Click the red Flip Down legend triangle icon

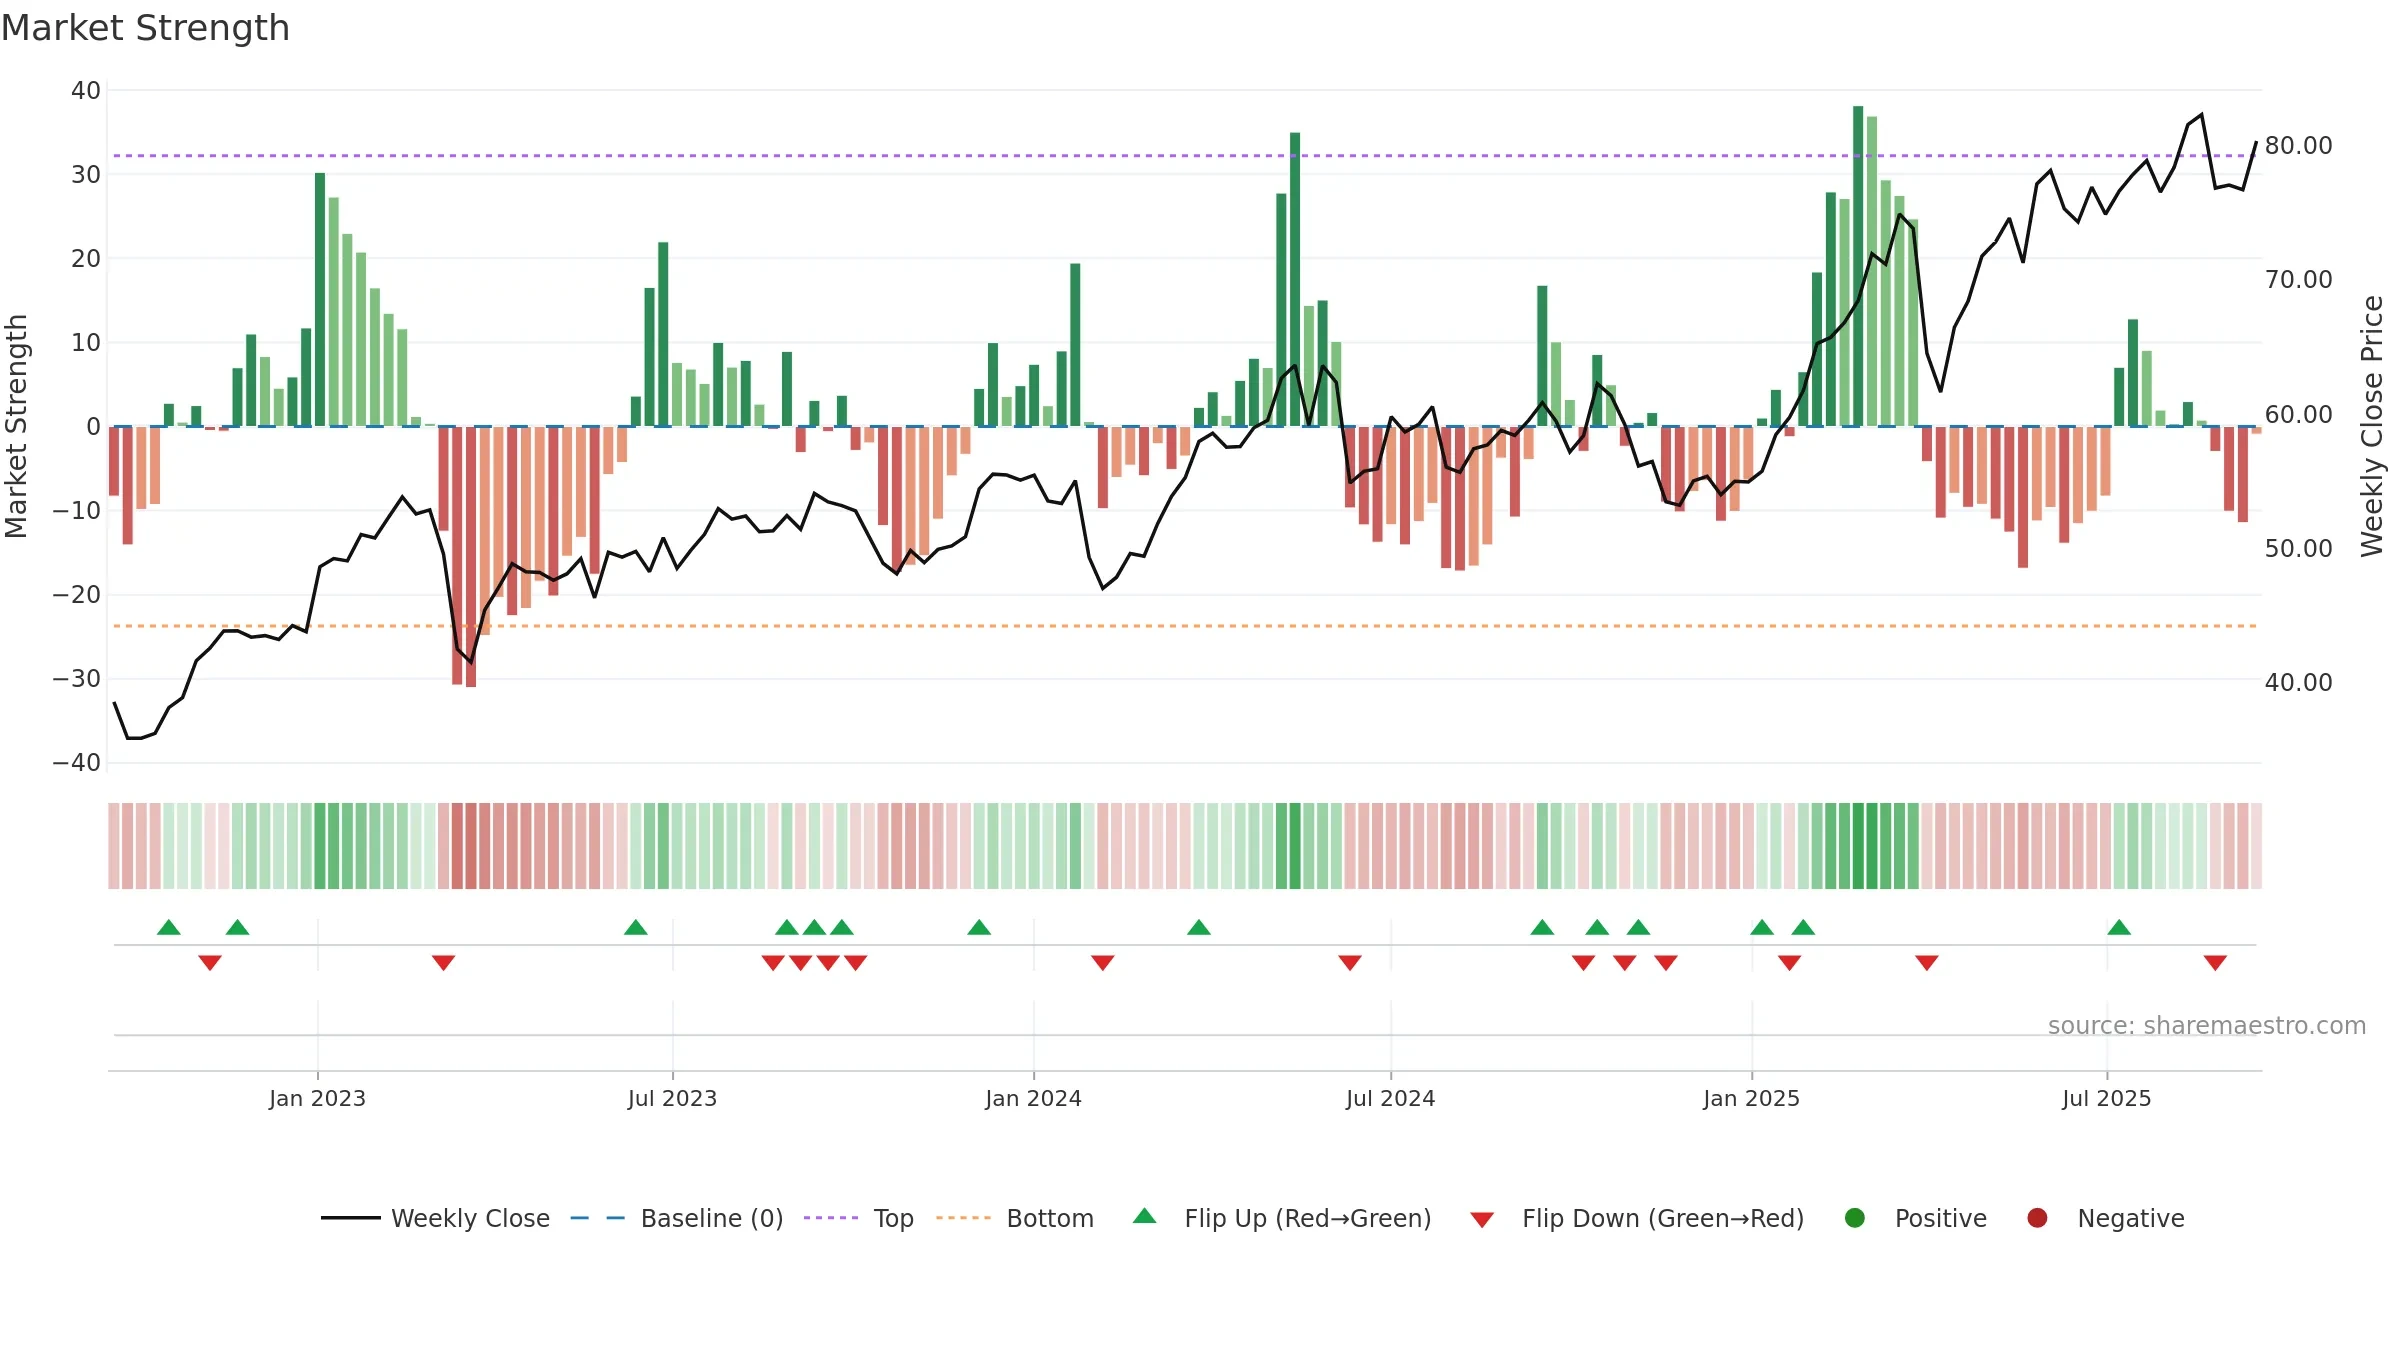point(1482,1220)
